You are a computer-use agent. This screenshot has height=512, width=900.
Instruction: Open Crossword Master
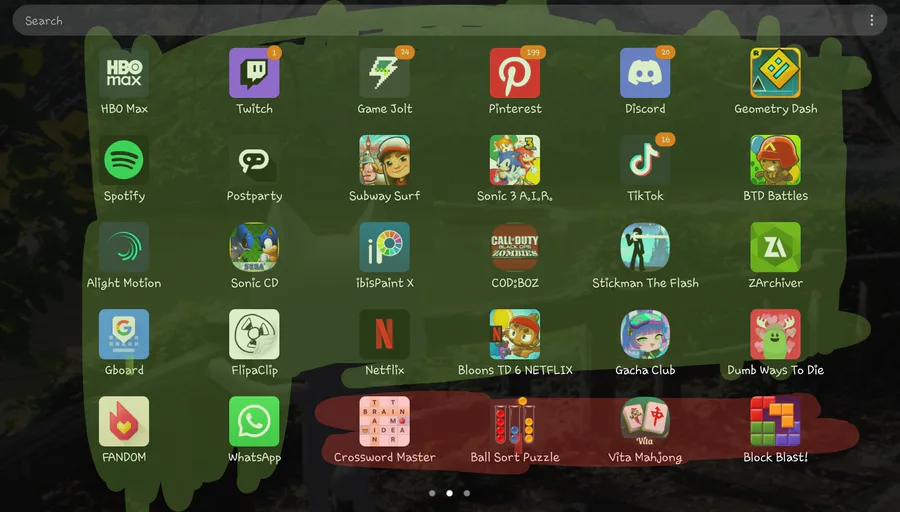coord(385,422)
